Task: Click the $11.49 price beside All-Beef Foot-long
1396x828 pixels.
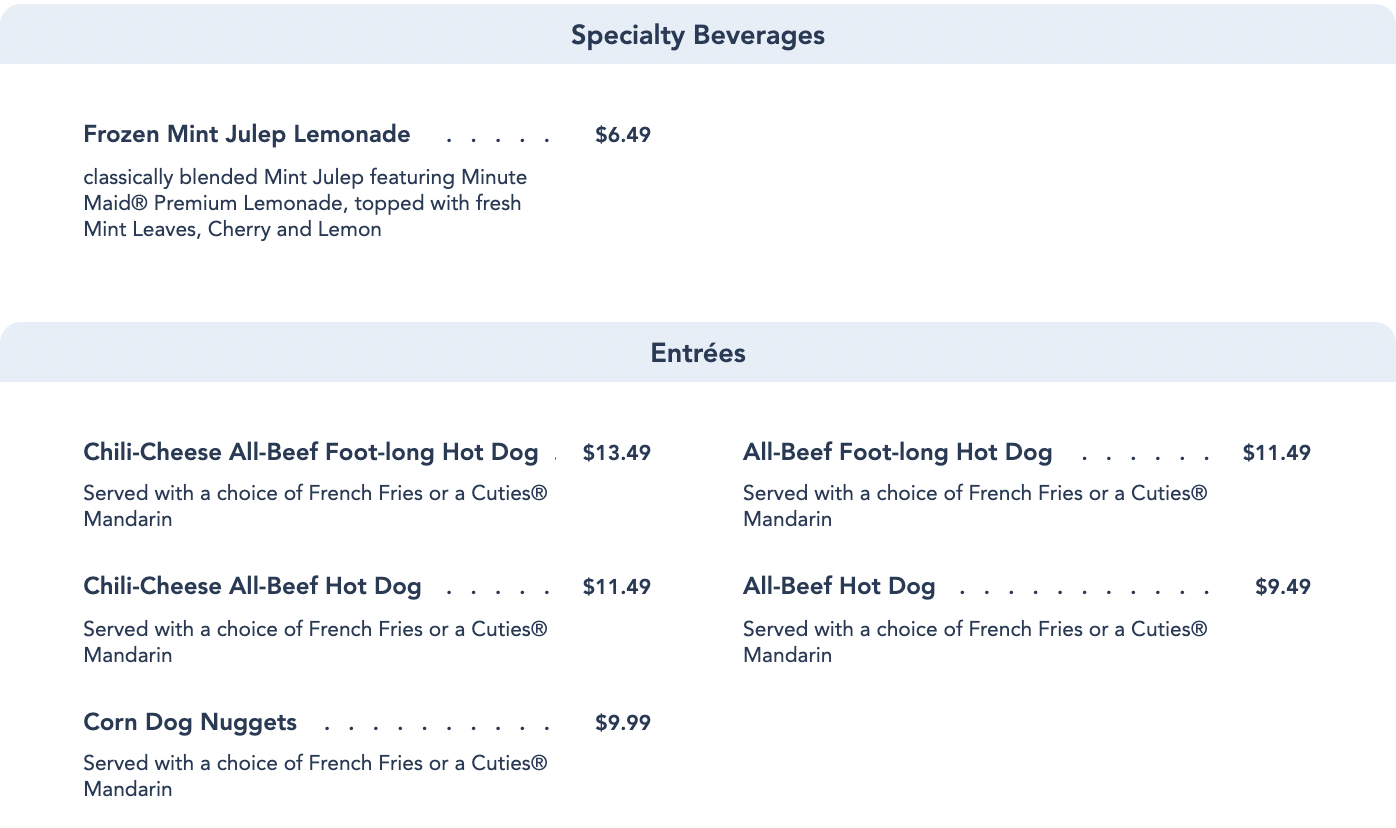Action: [1276, 453]
